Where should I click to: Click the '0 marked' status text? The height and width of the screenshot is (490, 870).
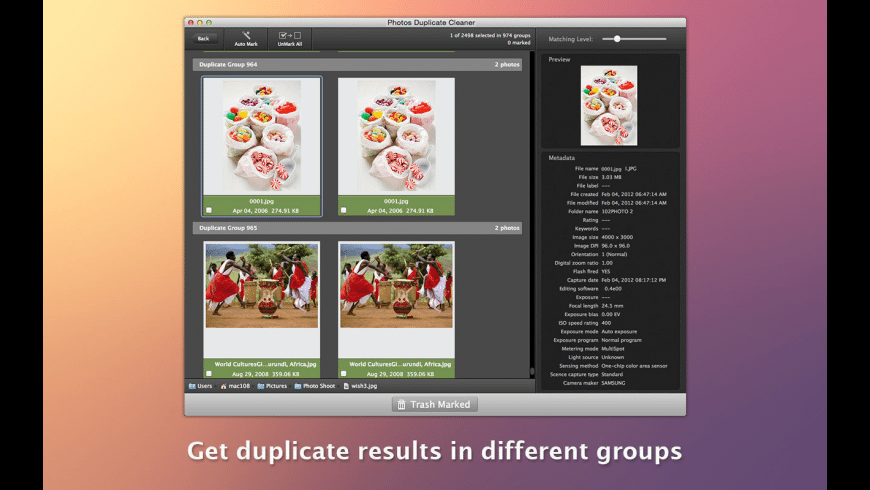tap(519, 43)
